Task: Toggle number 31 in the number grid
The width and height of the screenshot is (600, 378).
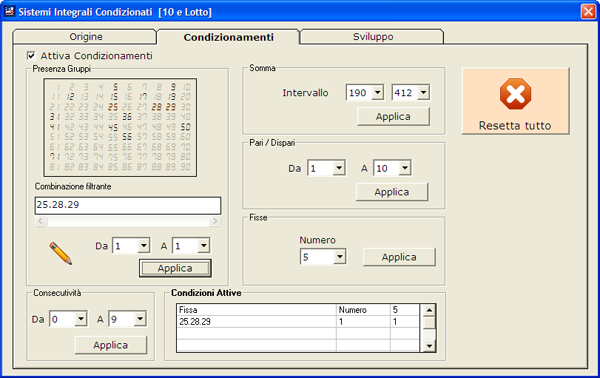Action: [55, 117]
